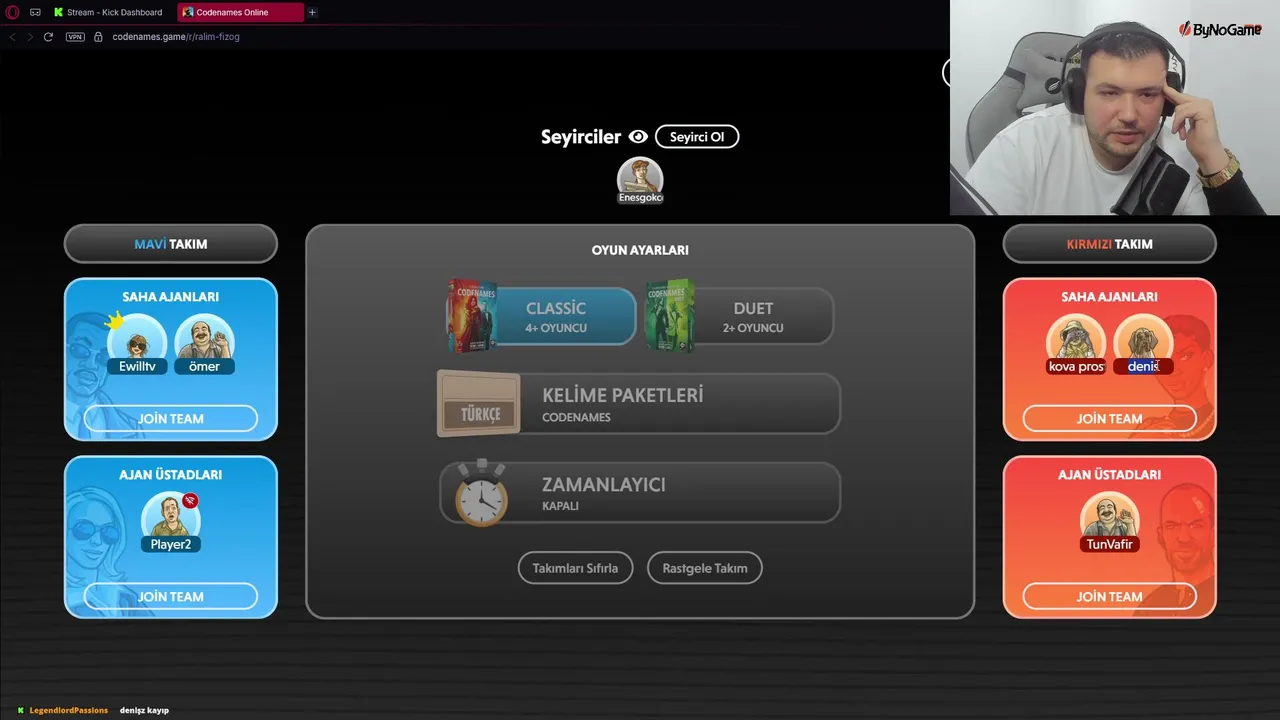The height and width of the screenshot is (720, 1280).
Task: Click the OYUN AYARLARI heading
Action: tap(640, 250)
